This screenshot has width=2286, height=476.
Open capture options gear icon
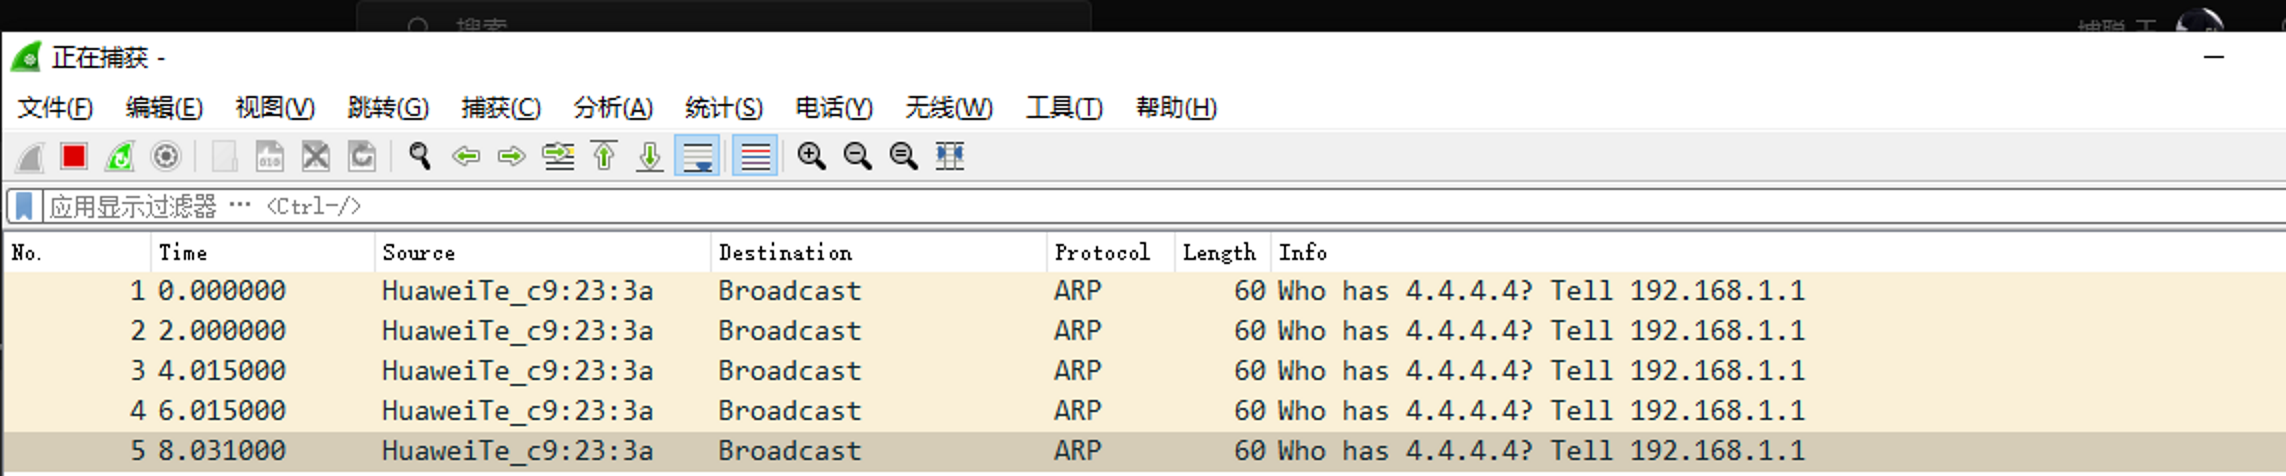166,157
